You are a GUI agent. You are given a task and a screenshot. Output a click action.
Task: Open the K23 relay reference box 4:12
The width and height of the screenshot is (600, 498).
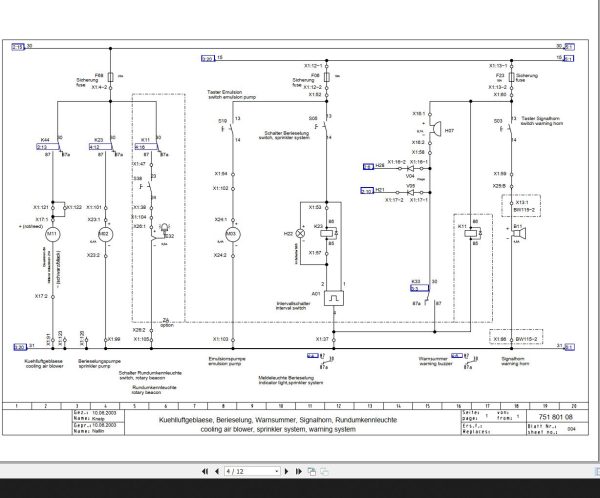pyautogui.click(x=100, y=147)
